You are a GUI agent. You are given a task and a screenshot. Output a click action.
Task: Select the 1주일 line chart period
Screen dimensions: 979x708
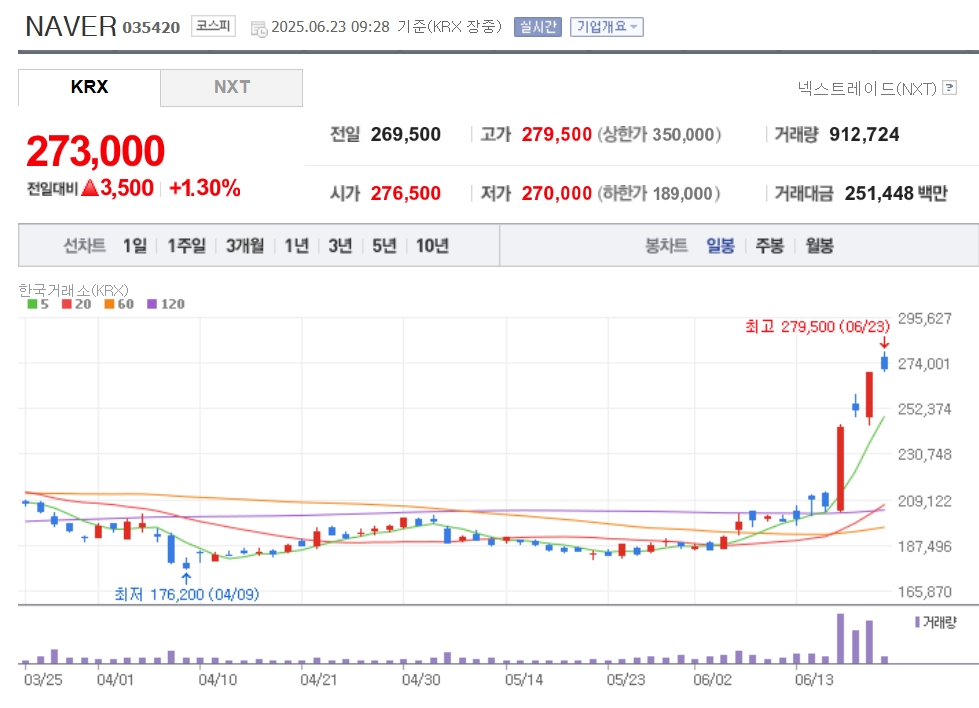tap(186, 245)
